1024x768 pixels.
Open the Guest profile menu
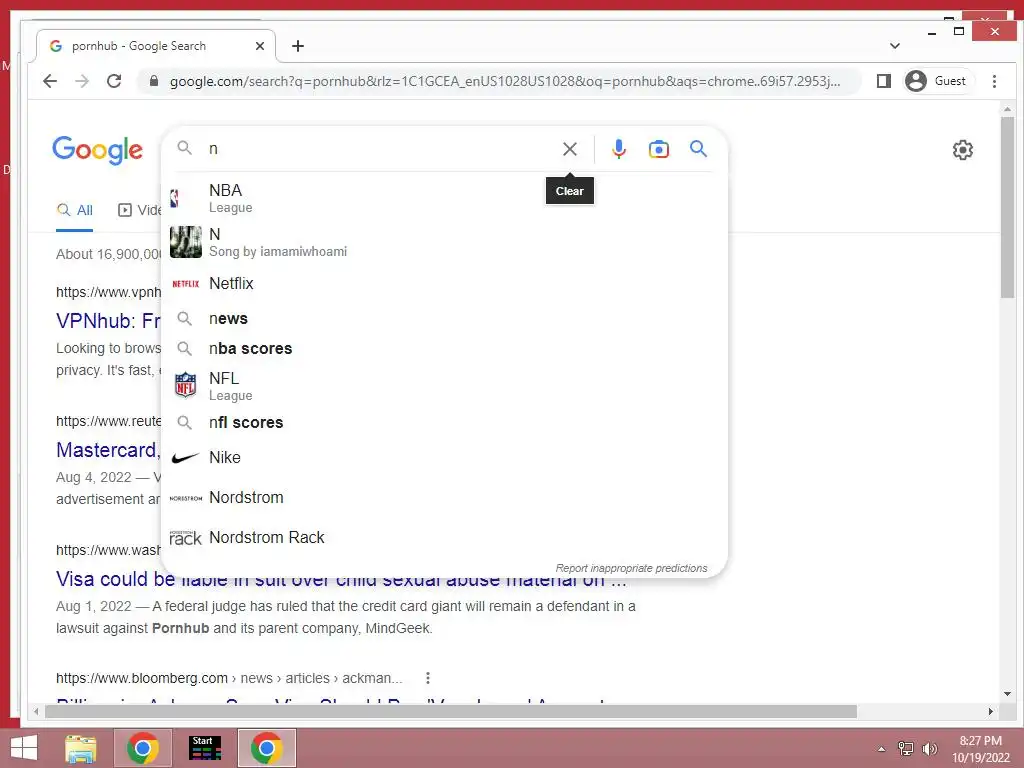[x=937, y=81]
